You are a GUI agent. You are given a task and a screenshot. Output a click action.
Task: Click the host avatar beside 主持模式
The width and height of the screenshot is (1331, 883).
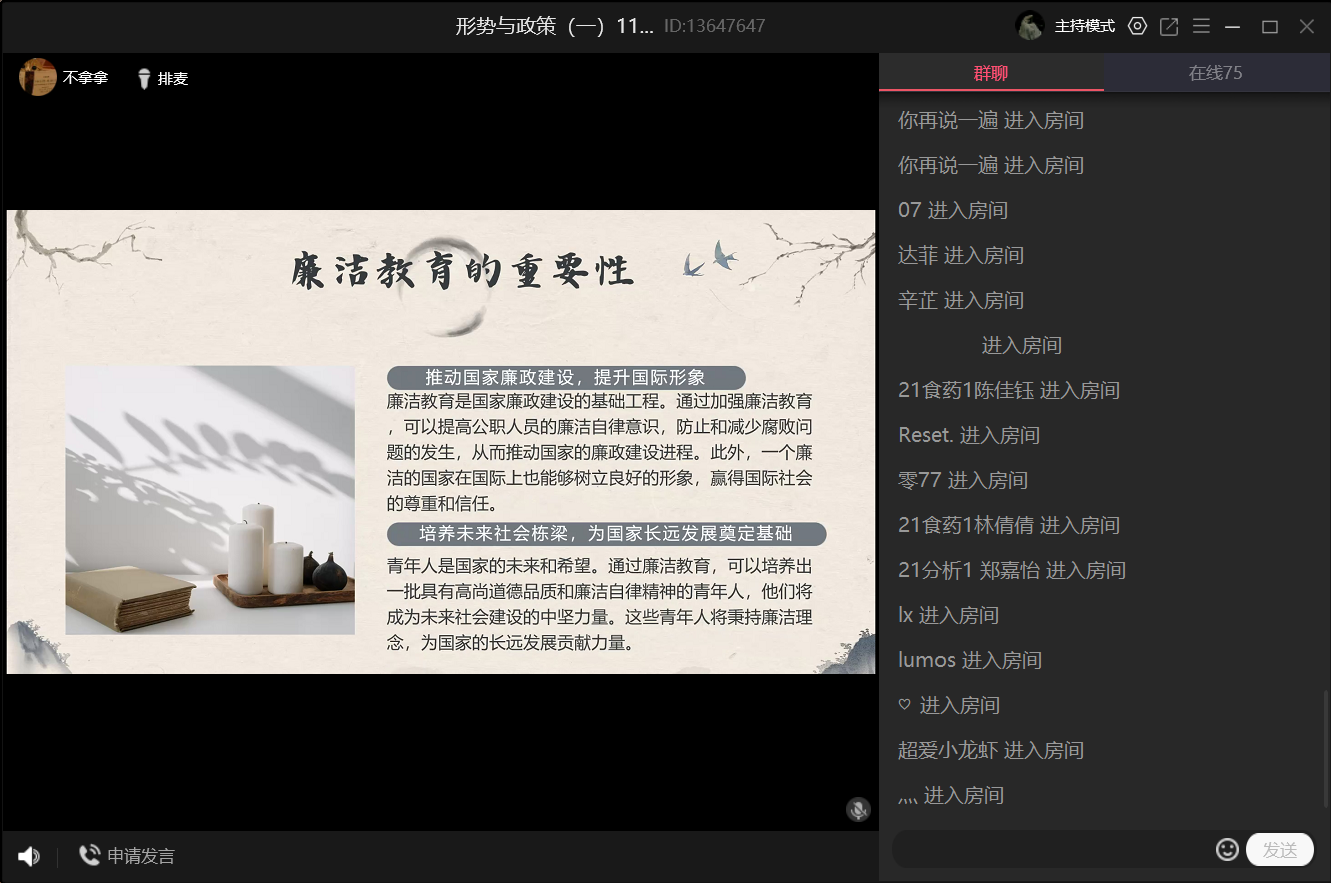tap(1030, 26)
